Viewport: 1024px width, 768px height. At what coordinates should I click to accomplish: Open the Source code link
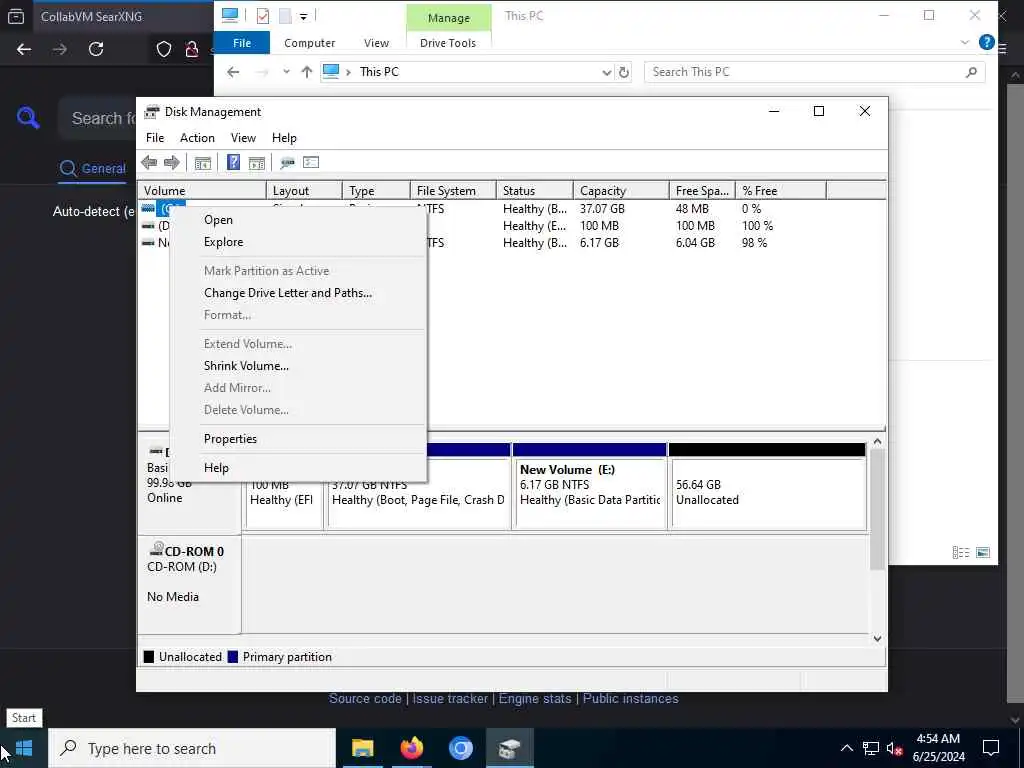point(365,699)
